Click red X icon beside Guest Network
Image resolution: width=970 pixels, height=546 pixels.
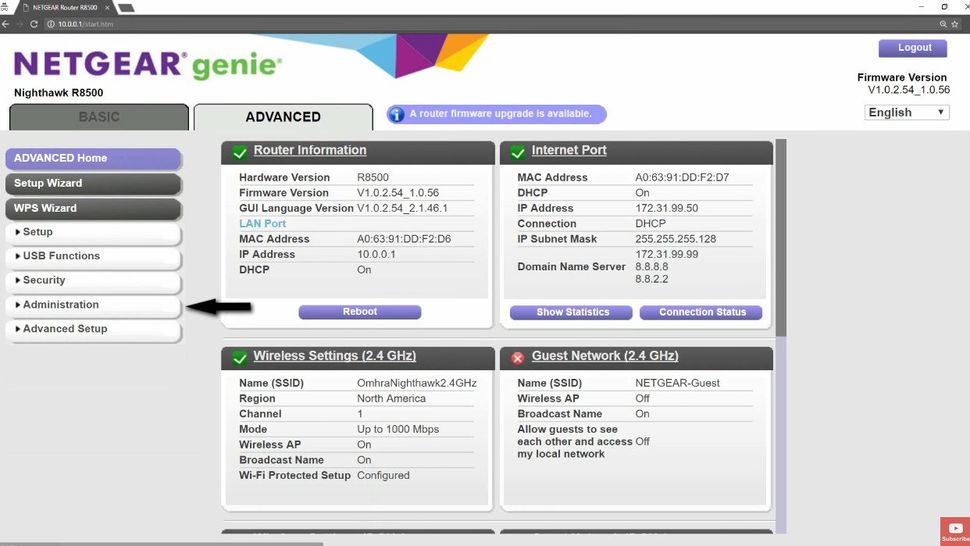click(x=518, y=357)
